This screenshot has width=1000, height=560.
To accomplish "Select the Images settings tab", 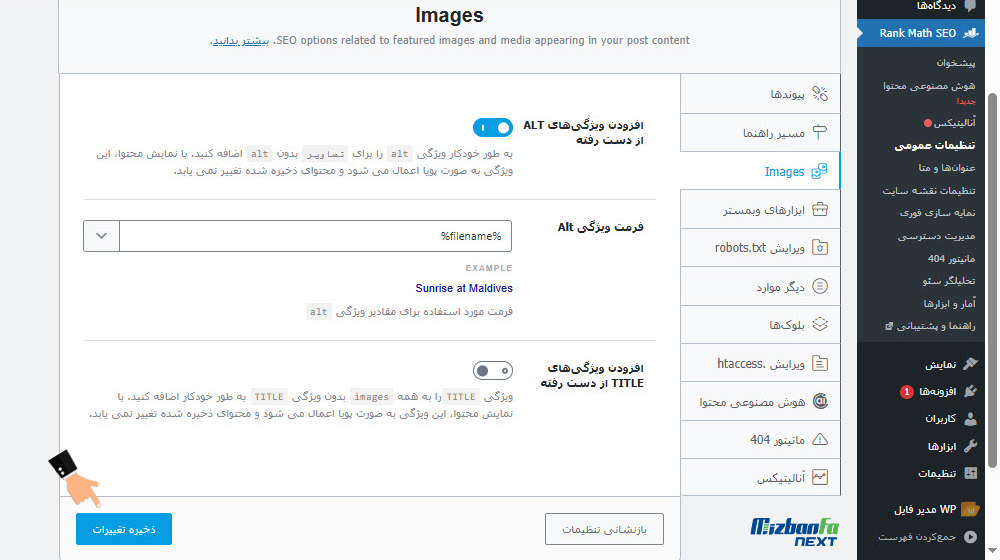I will pos(760,171).
